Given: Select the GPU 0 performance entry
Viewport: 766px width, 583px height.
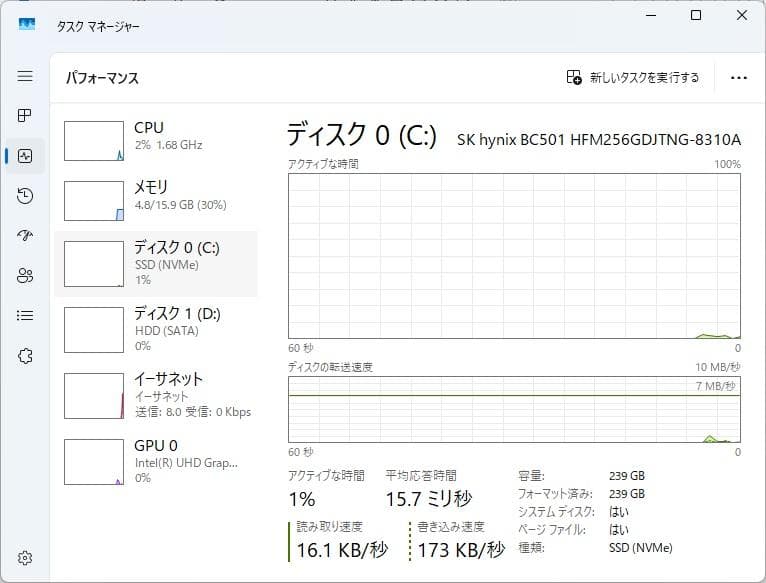Looking at the screenshot, I should point(156,462).
